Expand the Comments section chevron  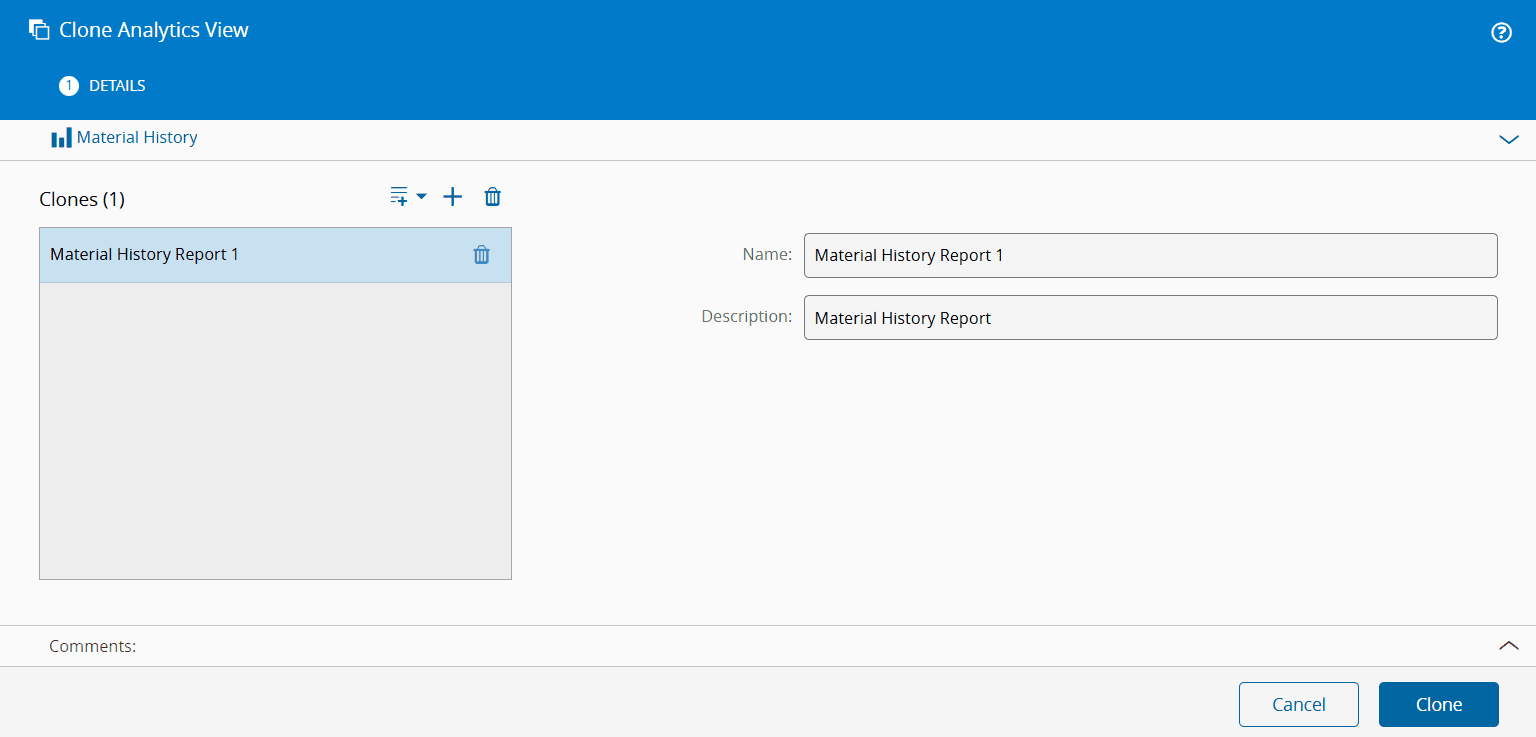click(1508, 645)
